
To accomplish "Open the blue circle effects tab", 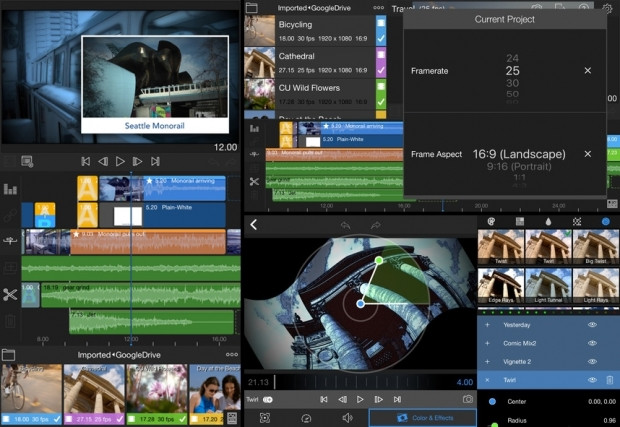I will [x=605, y=221].
